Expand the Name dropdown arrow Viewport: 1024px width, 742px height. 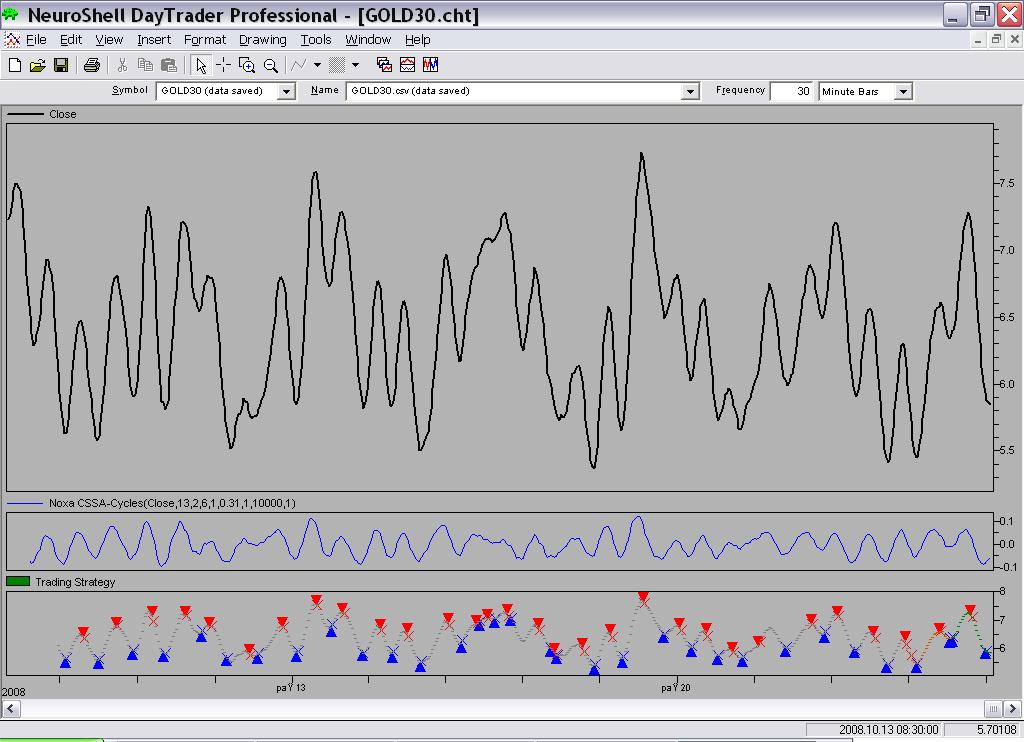[x=690, y=91]
